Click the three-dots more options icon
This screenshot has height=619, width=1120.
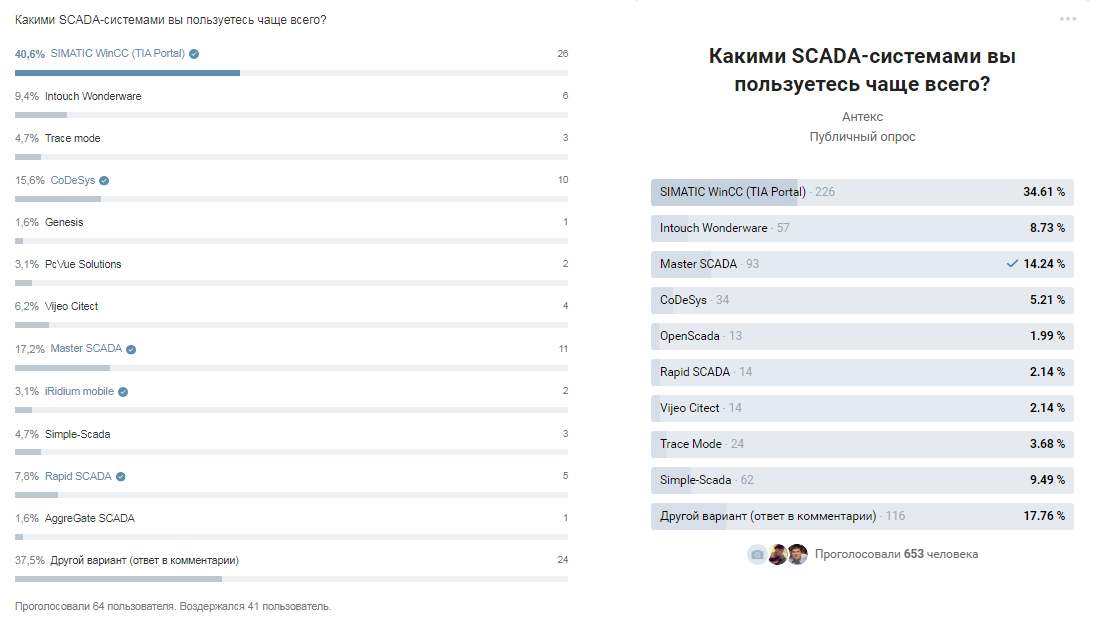point(1068,19)
